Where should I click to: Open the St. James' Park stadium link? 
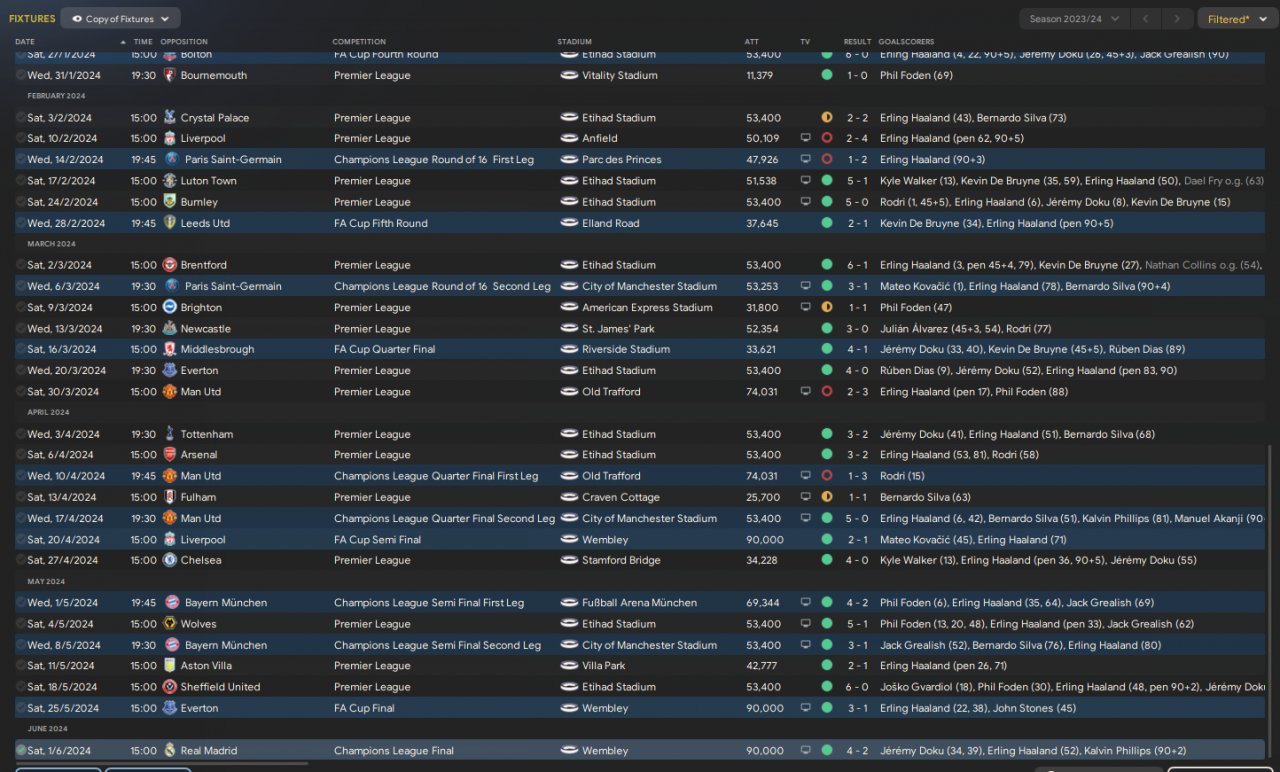(618, 329)
